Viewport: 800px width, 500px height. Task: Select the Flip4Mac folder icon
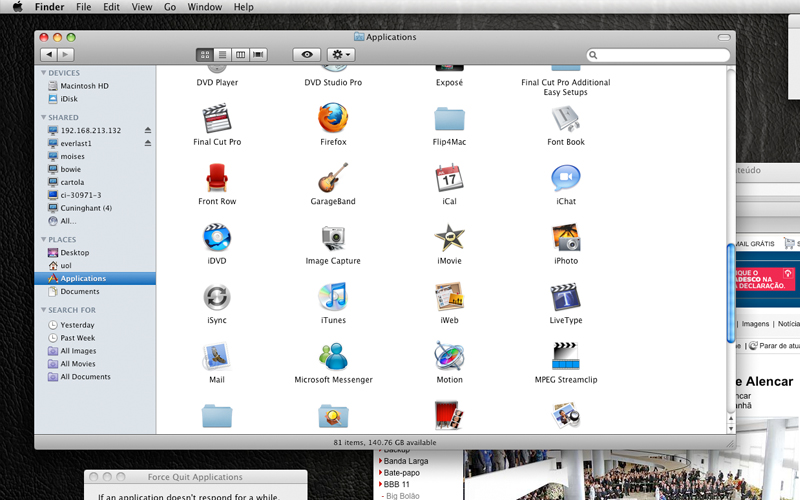click(x=449, y=119)
